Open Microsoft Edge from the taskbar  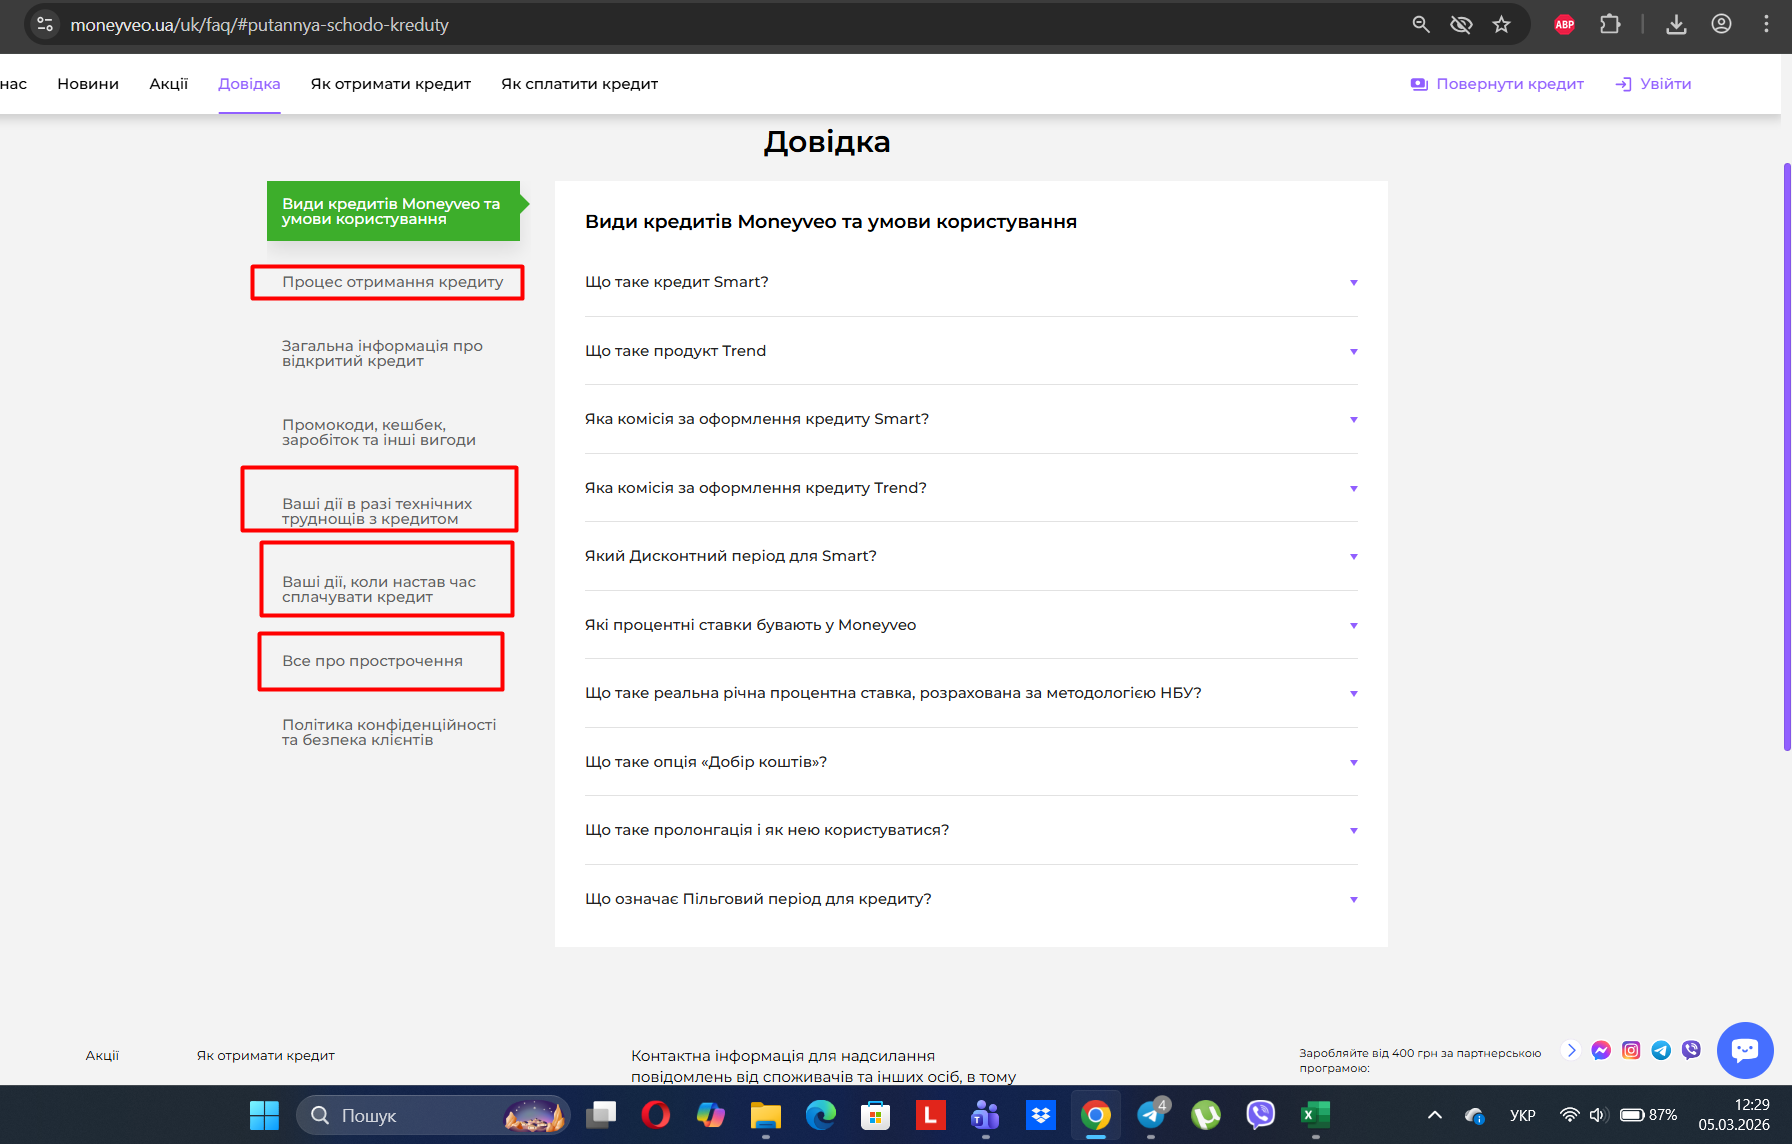821,1115
